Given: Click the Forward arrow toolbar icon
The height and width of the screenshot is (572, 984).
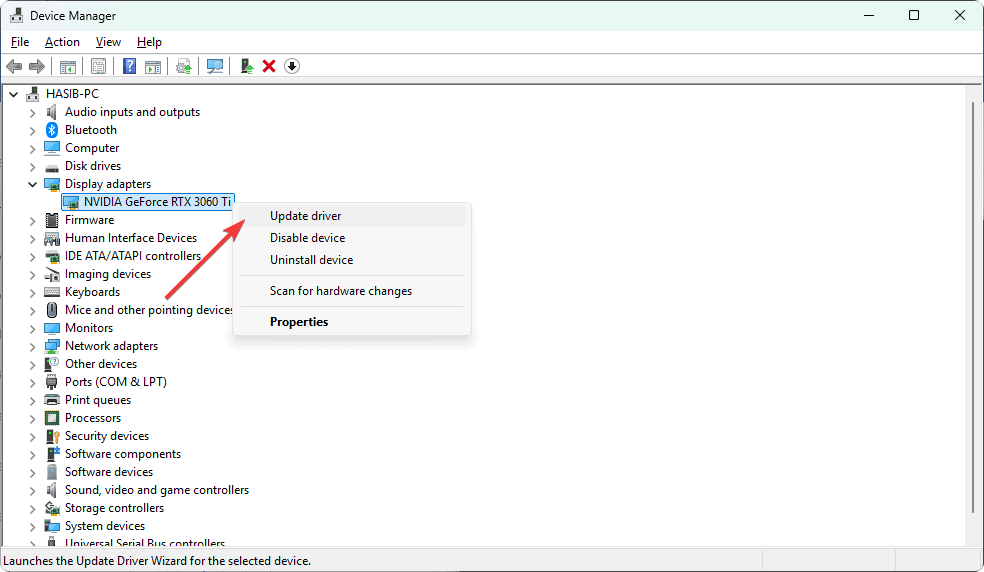Looking at the screenshot, I should [x=37, y=66].
